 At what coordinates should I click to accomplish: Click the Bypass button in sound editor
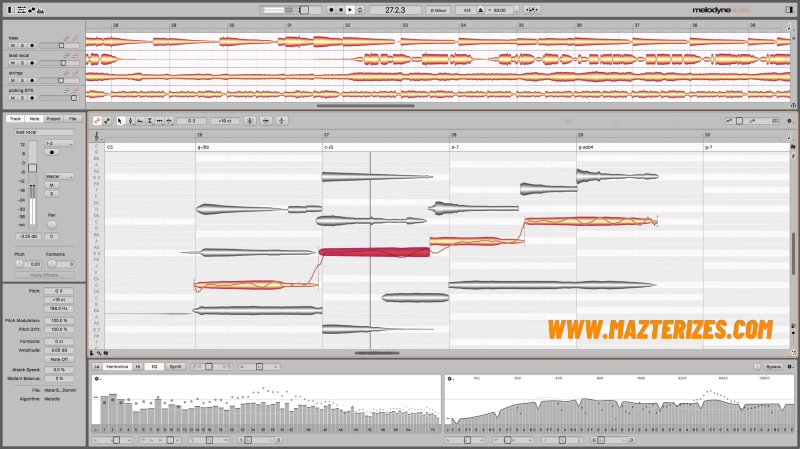click(773, 366)
